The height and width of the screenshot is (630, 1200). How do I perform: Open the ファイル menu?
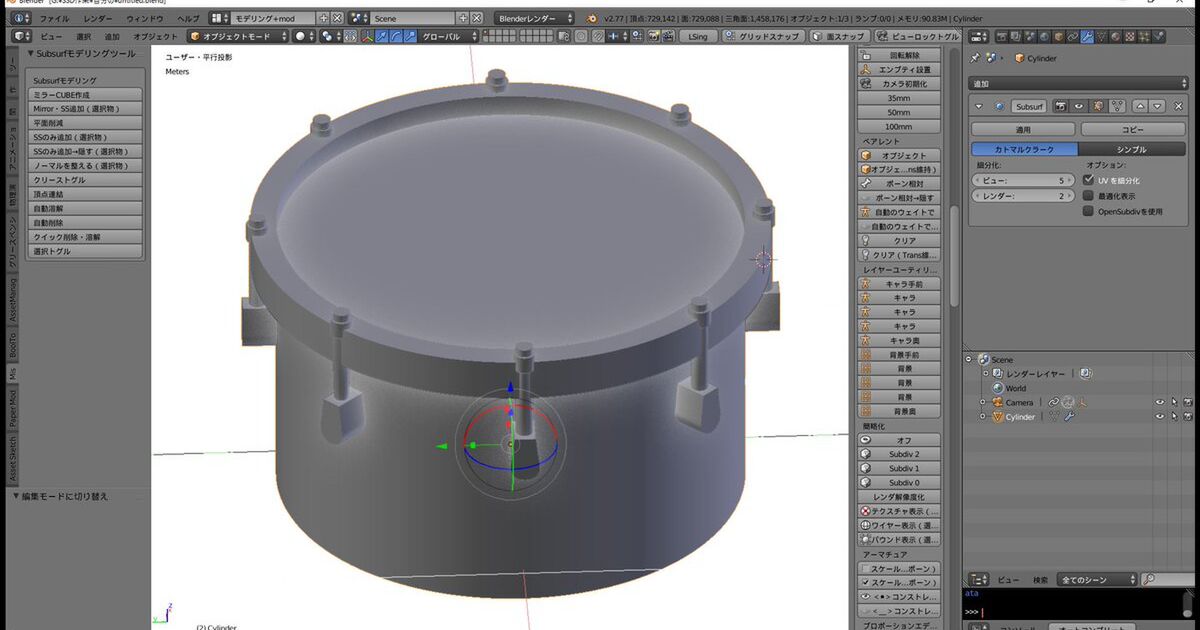pyautogui.click(x=54, y=18)
